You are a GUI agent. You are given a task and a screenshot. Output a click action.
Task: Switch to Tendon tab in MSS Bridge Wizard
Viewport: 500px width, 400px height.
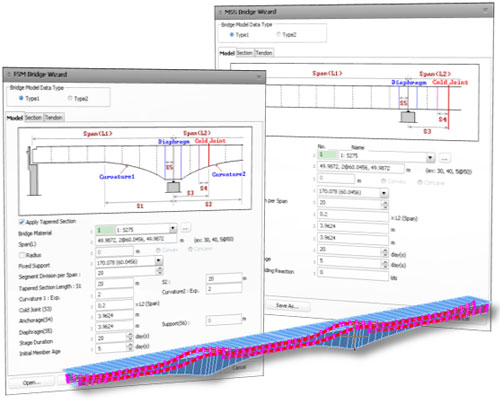click(264, 53)
